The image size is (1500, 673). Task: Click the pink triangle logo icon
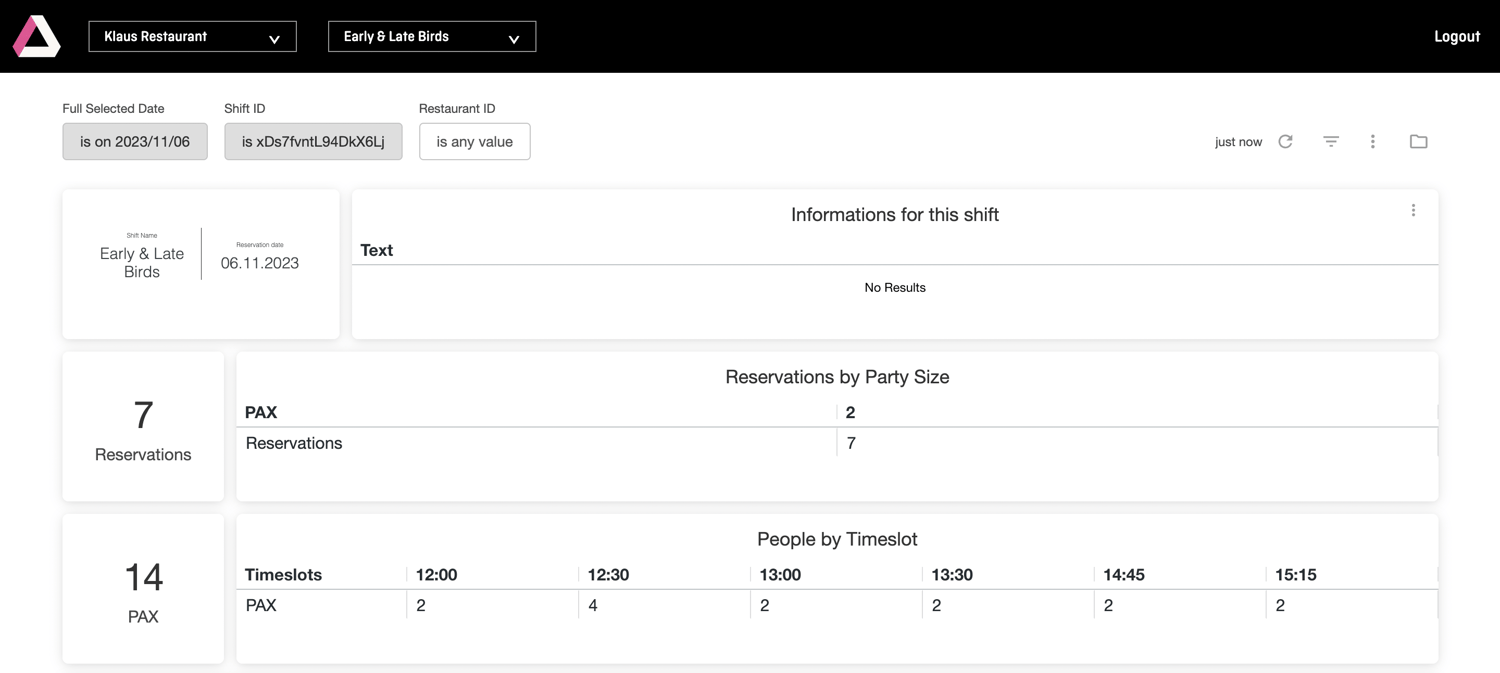click(x=37, y=37)
